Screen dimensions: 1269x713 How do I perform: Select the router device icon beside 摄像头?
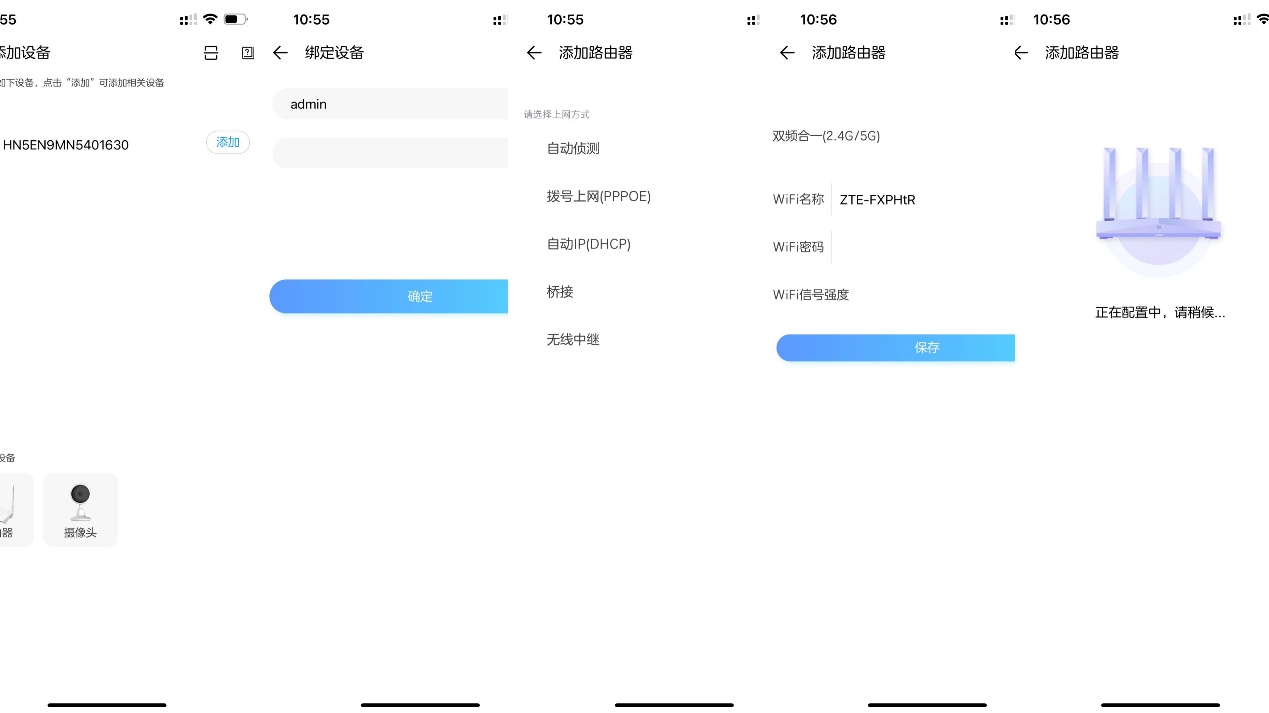[10, 509]
